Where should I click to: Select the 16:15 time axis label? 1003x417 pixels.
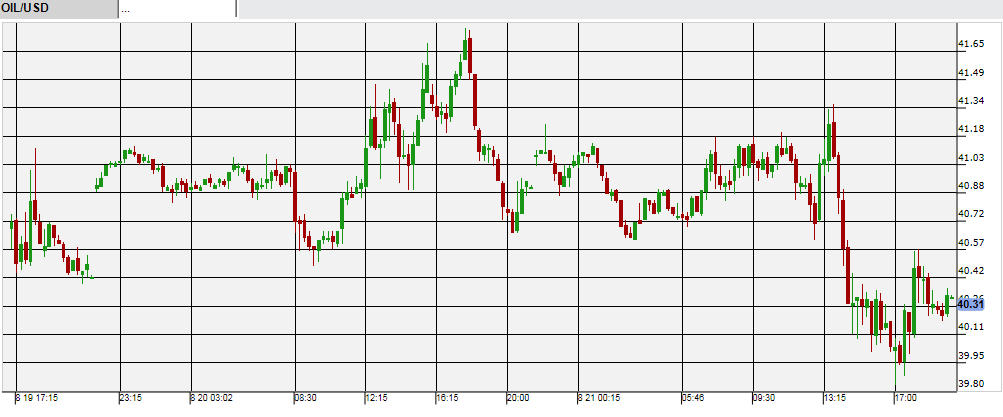coord(447,398)
